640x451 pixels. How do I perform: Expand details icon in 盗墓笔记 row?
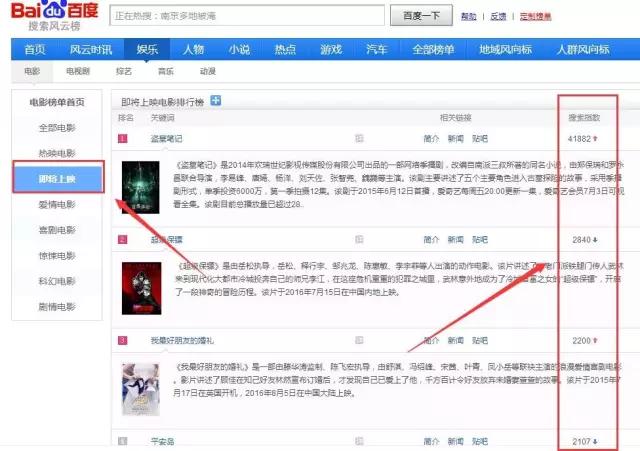(359, 139)
